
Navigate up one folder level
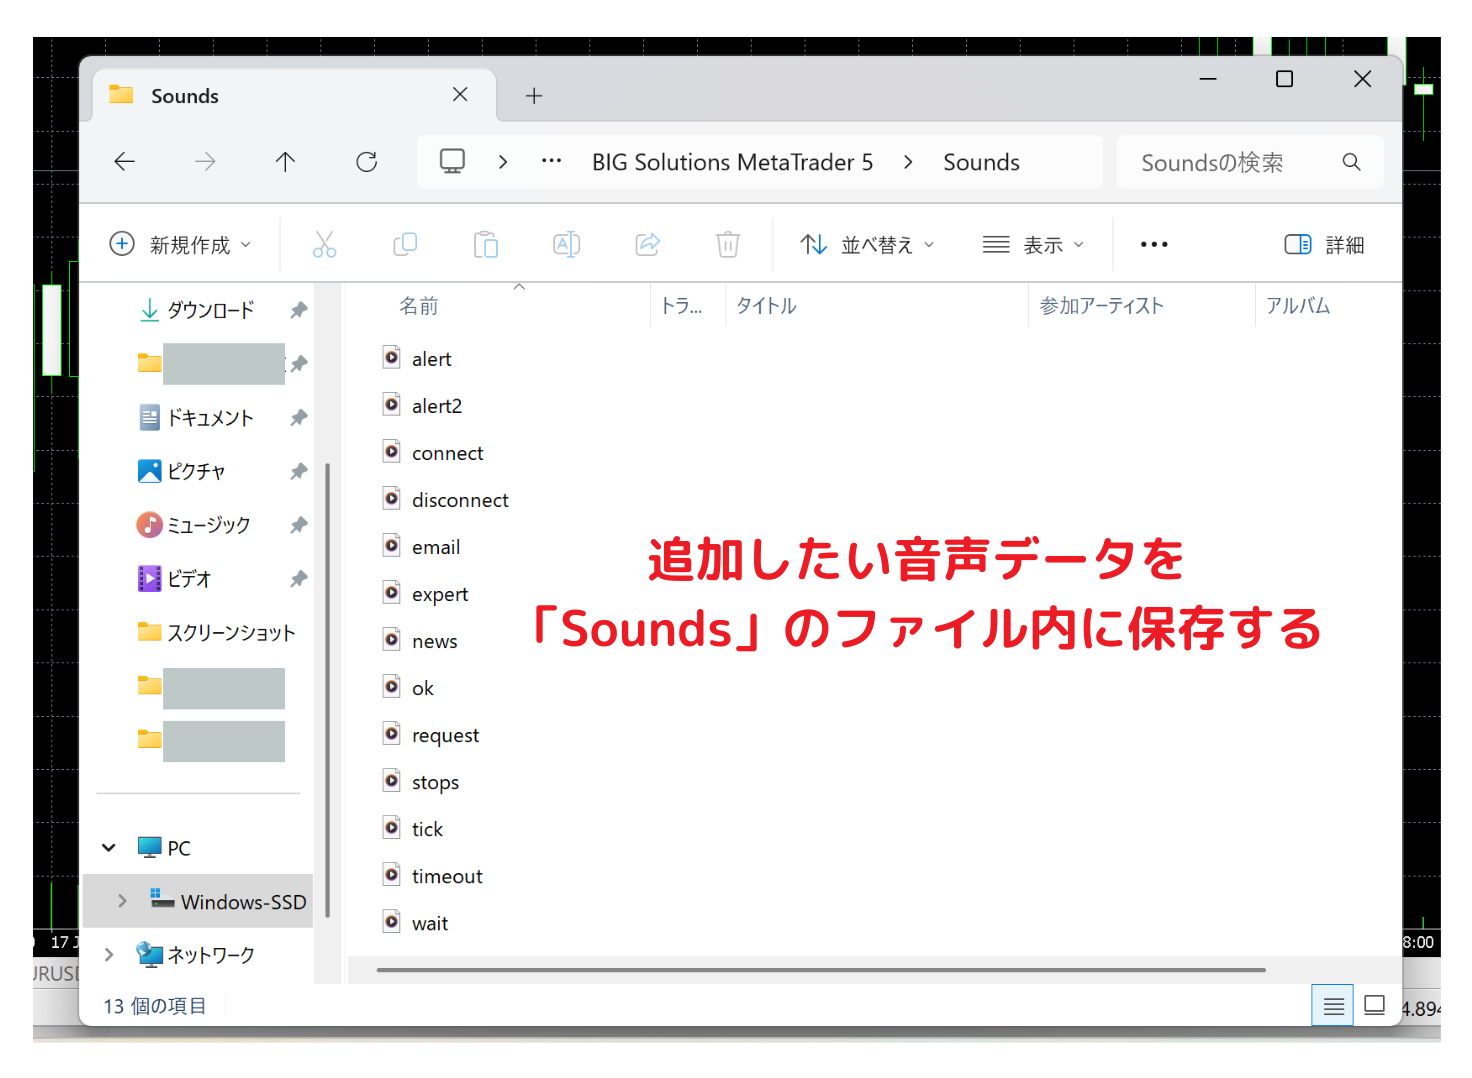(x=285, y=161)
